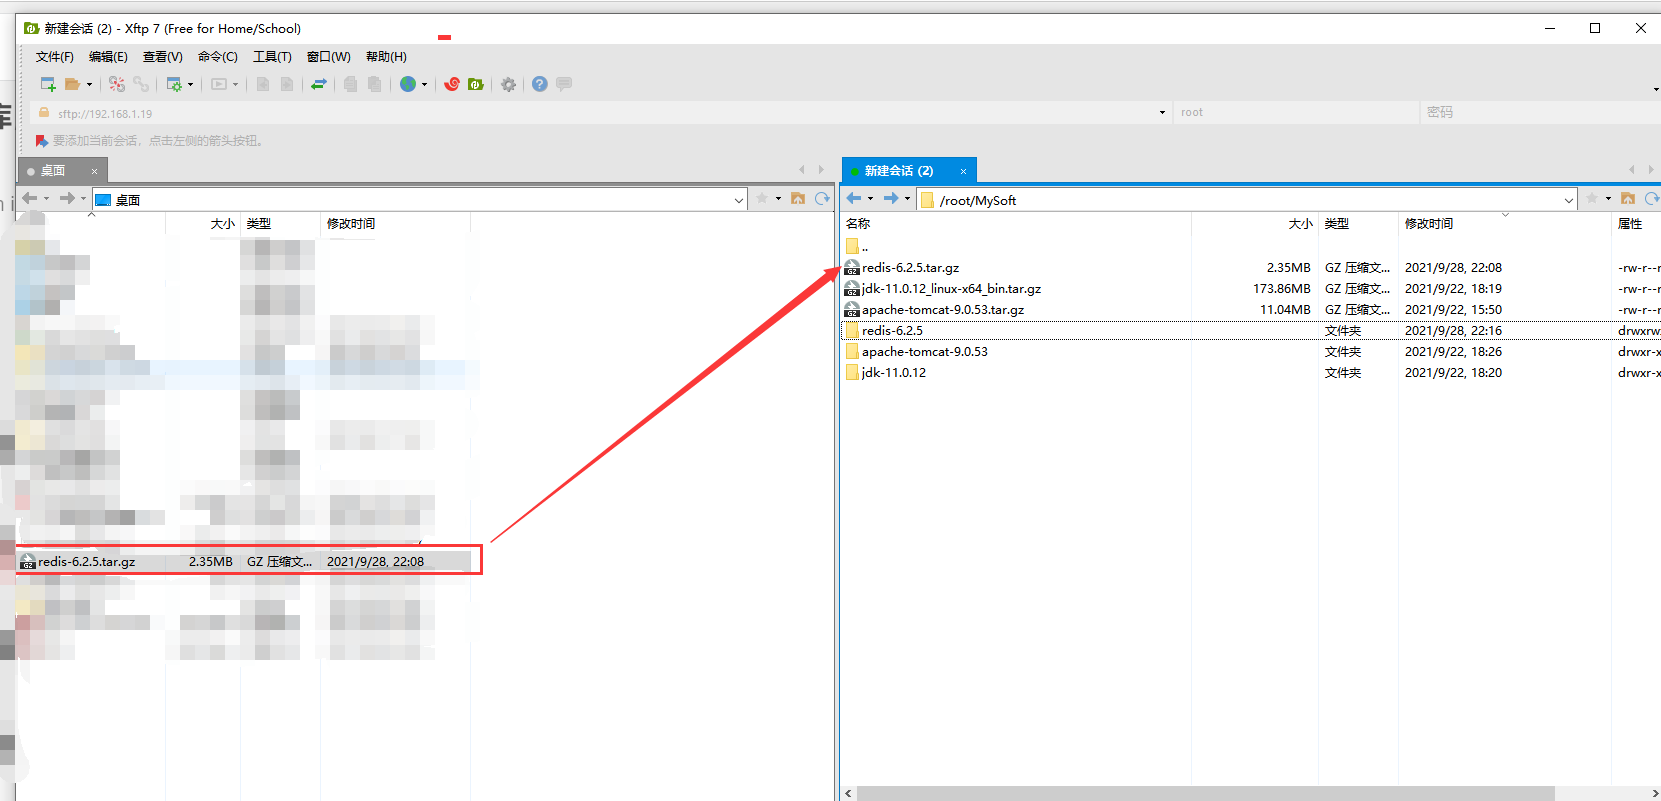The height and width of the screenshot is (801, 1661).
Task: Sort remote files by 类型 column
Action: [x=1358, y=224]
